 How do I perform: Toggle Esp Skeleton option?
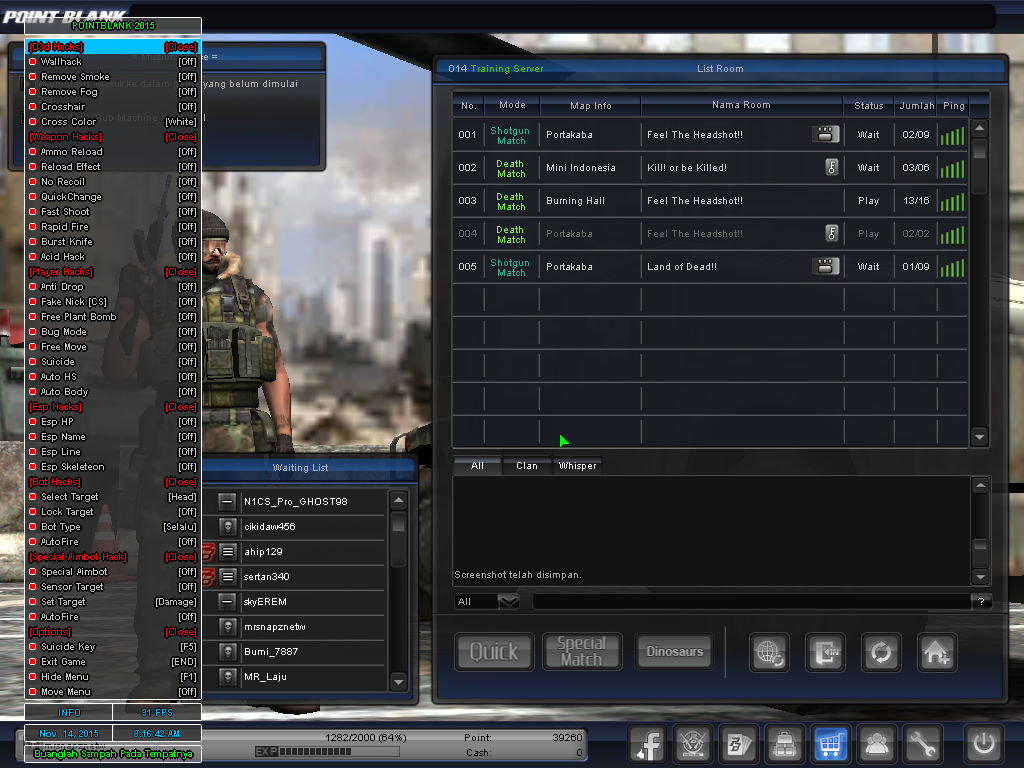(113, 467)
